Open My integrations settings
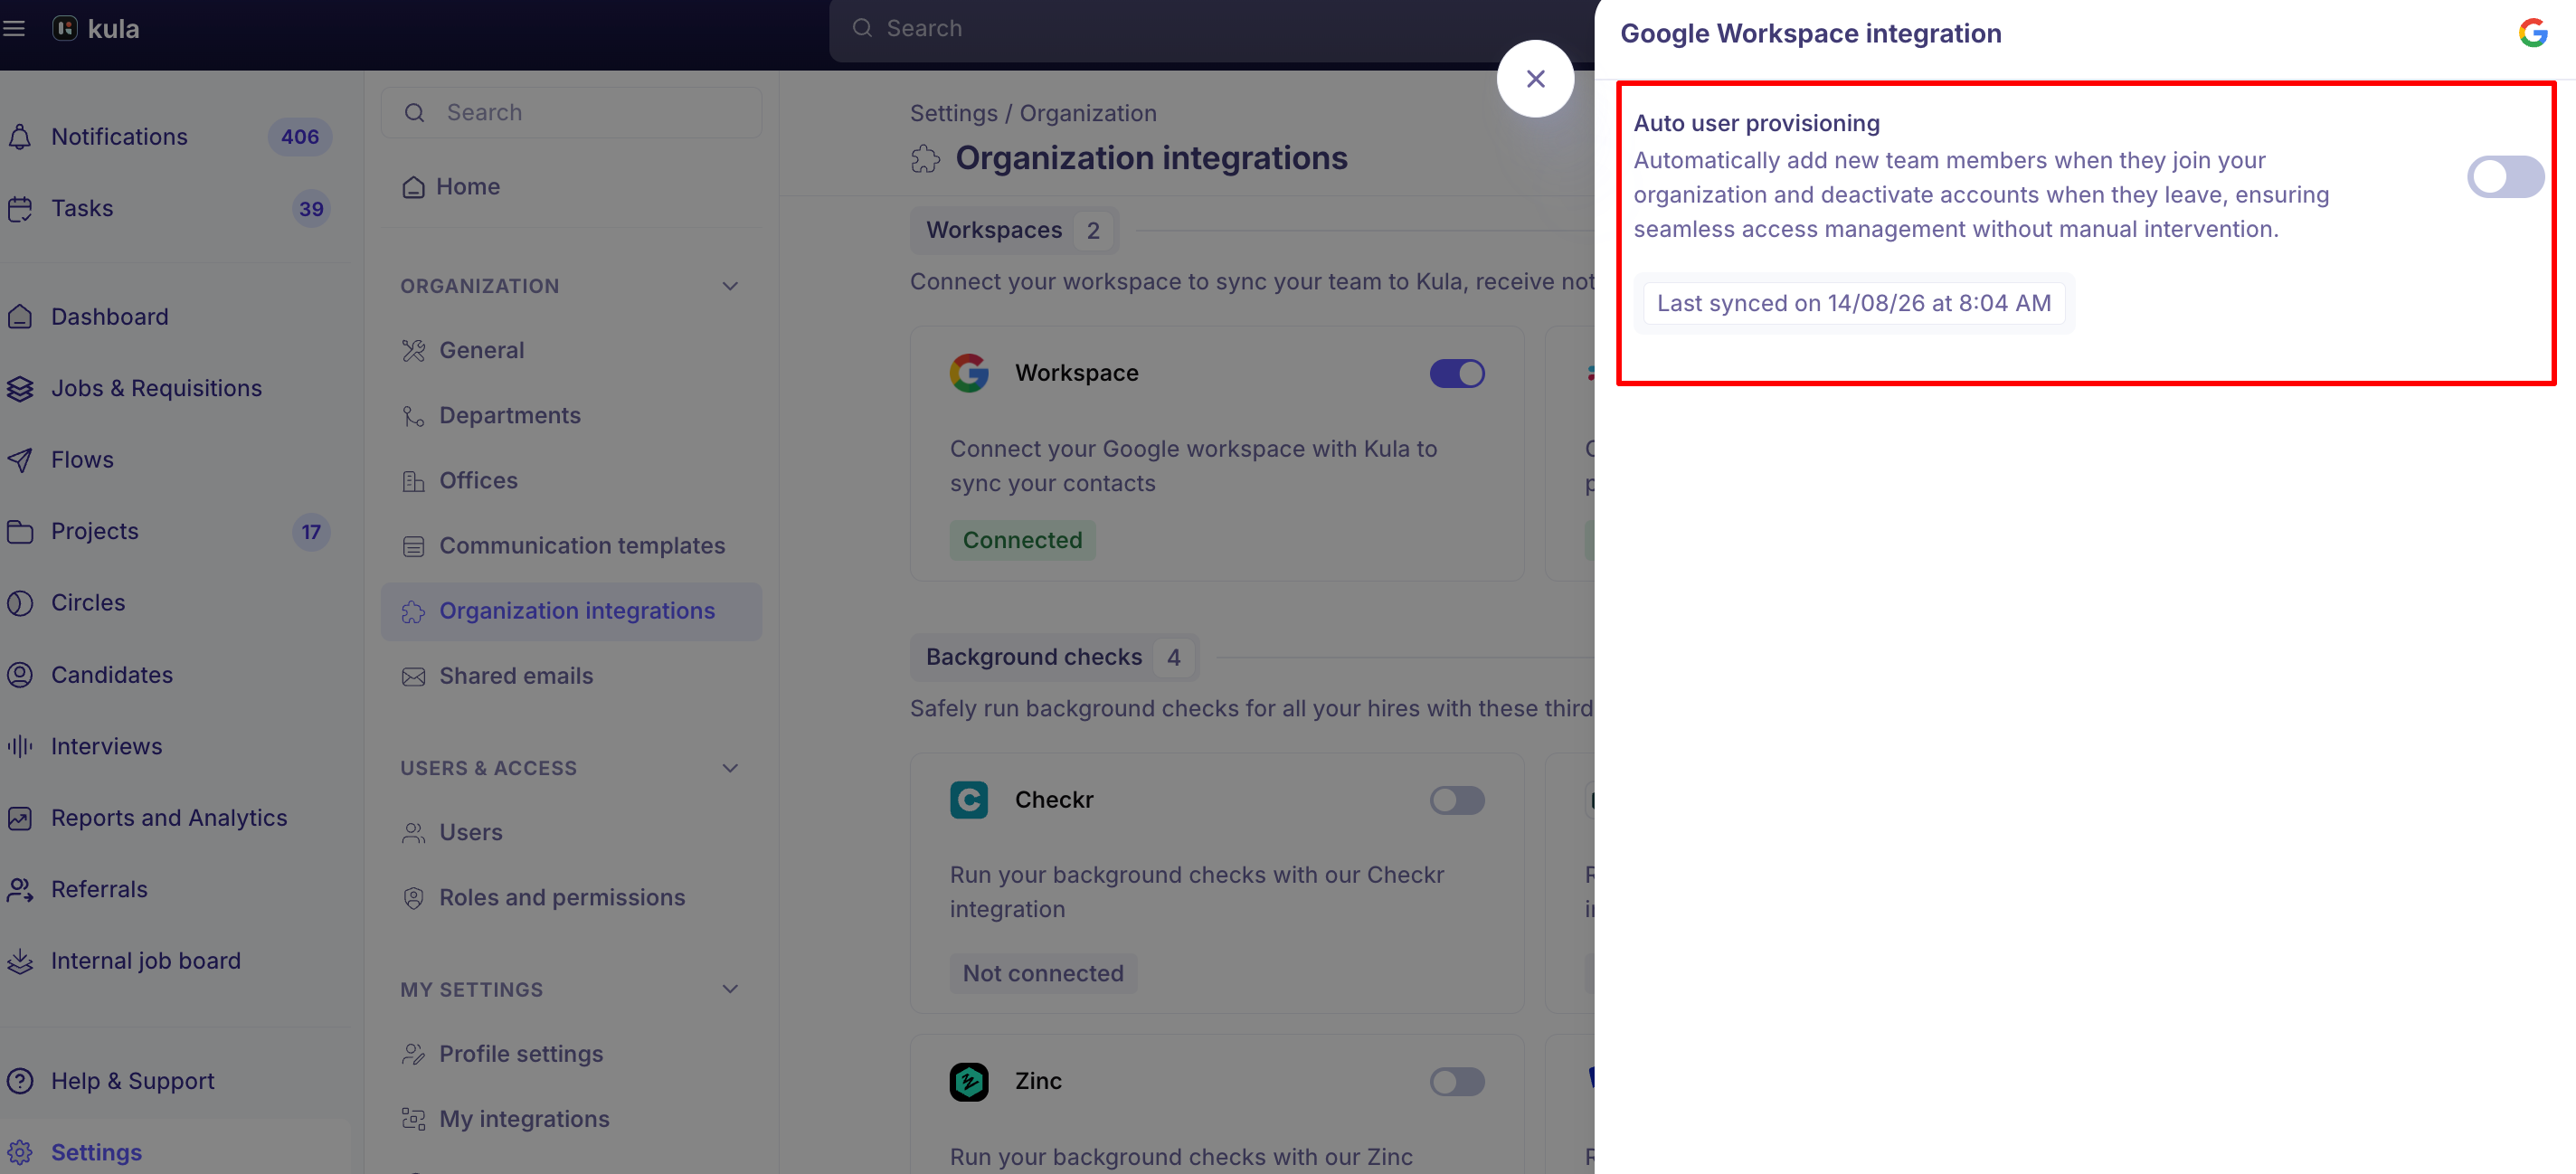 [571, 1120]
